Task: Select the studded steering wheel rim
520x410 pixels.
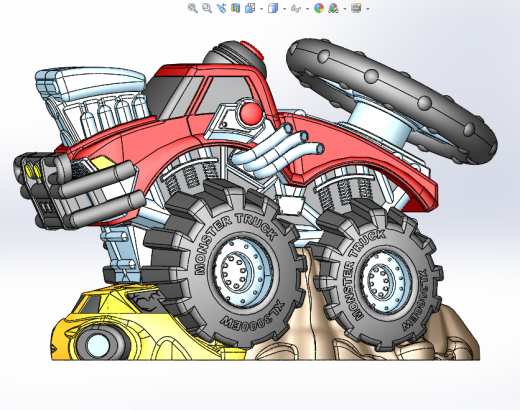Action: coord(392,100)
